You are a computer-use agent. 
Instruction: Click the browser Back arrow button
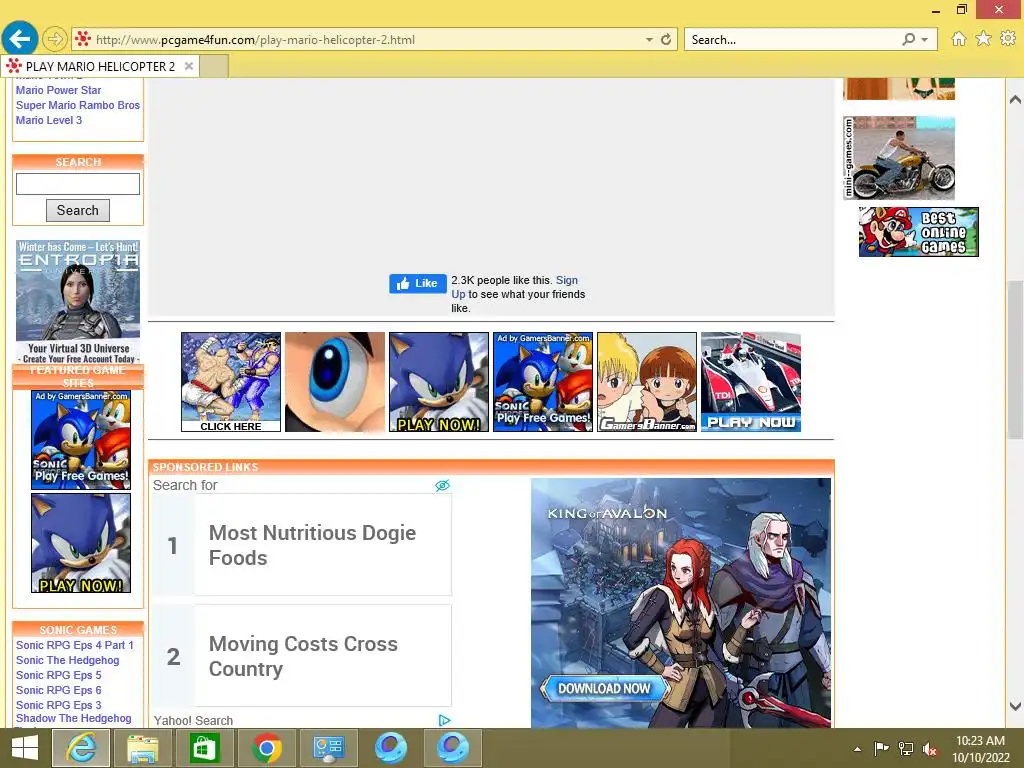tap(20, 39)
